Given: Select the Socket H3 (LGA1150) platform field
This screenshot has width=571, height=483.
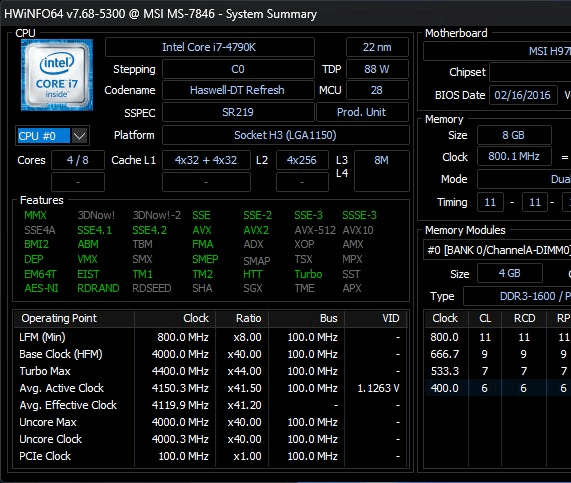Looking at the screenshot, I should click(x=285, y=136).
